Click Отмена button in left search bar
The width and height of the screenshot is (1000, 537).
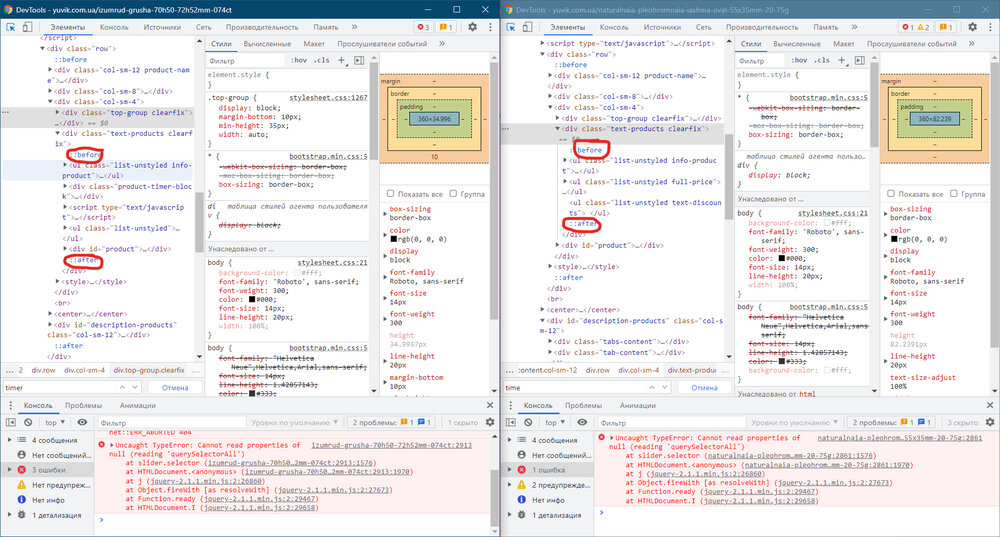coord(175,387)
